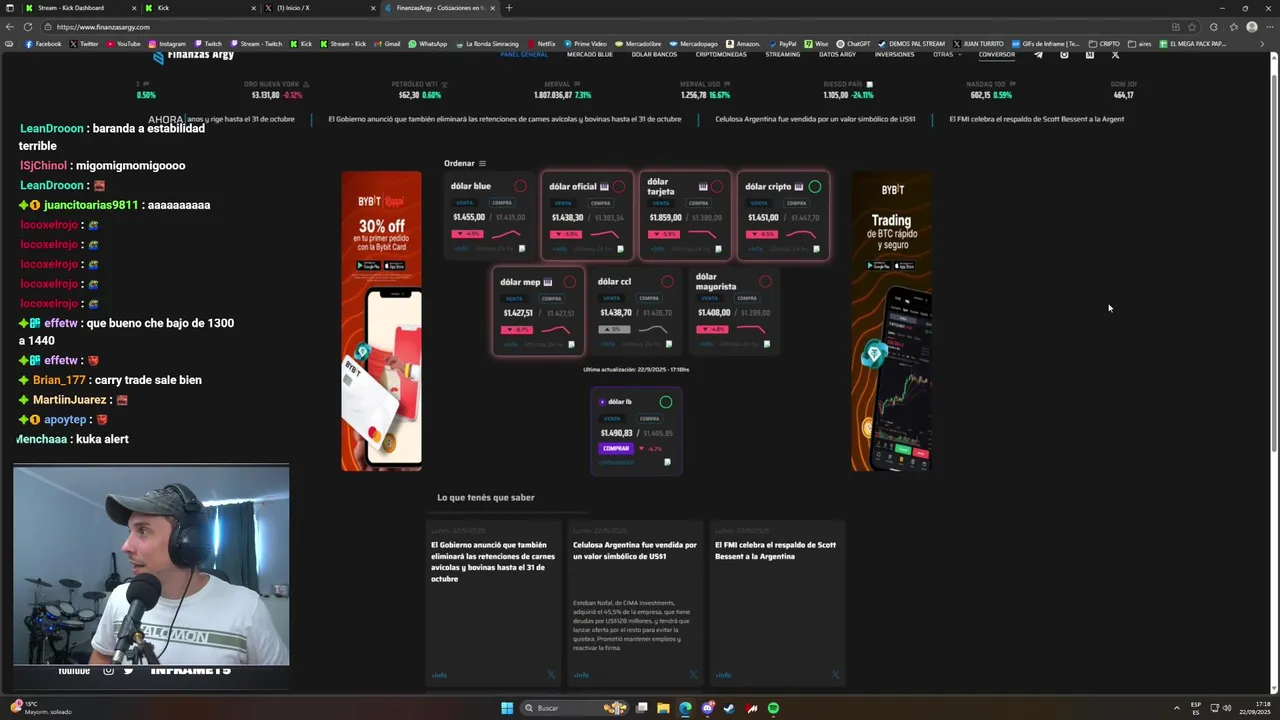This screenshot has width=1280, height=720.
Task: Open +info link on dólar blue card
Action: [x=461, y=248]
